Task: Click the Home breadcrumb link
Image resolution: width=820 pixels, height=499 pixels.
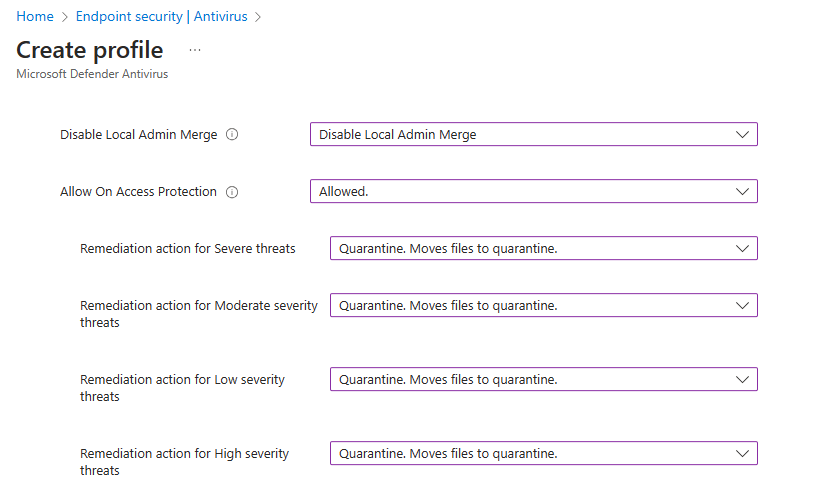Action: 35,17
